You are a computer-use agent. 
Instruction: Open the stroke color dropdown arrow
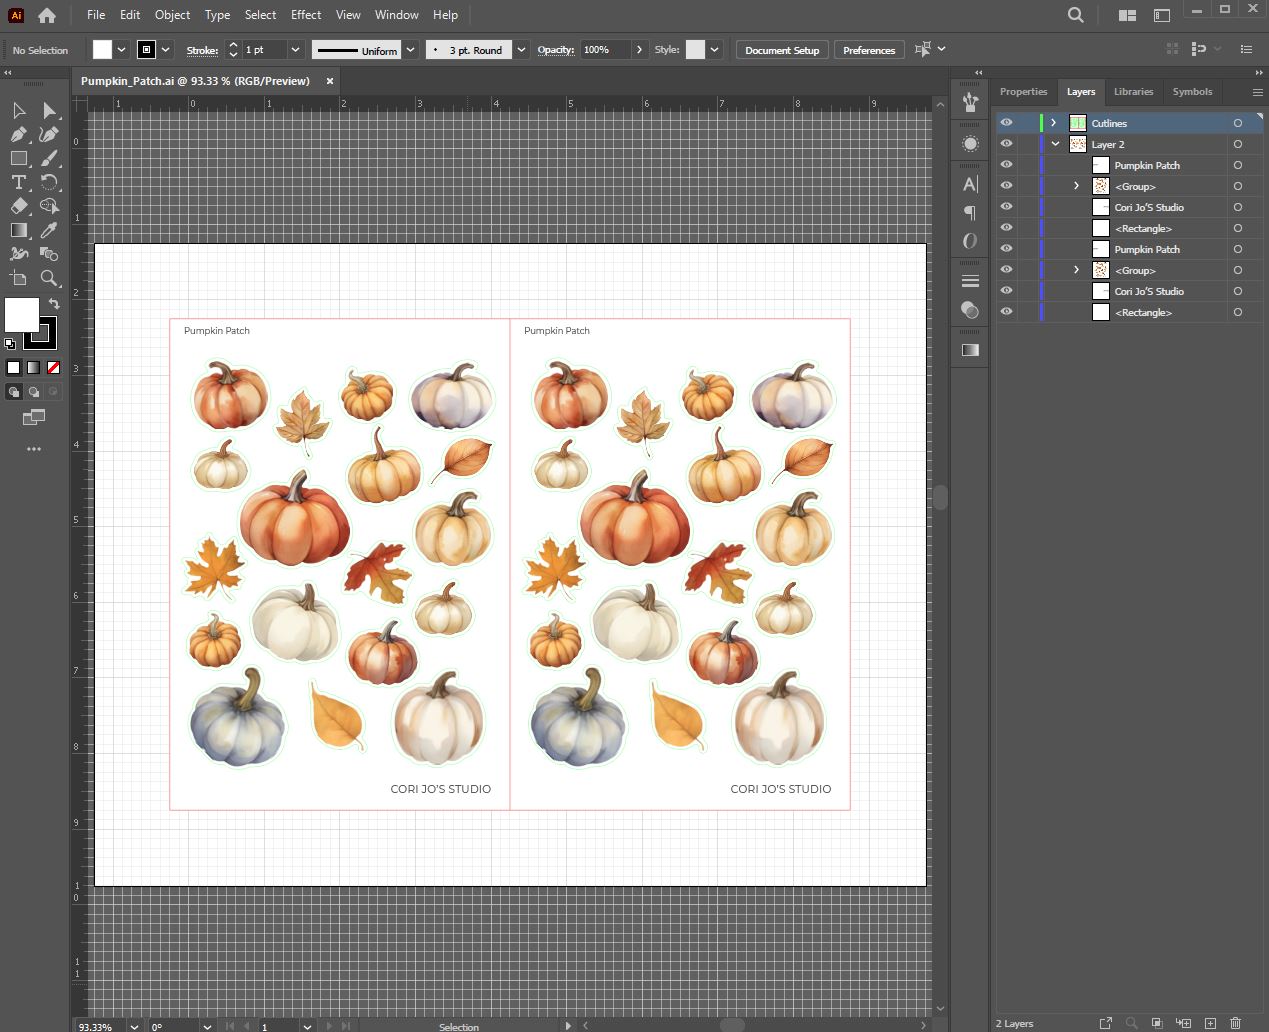[x=166, y=50]
